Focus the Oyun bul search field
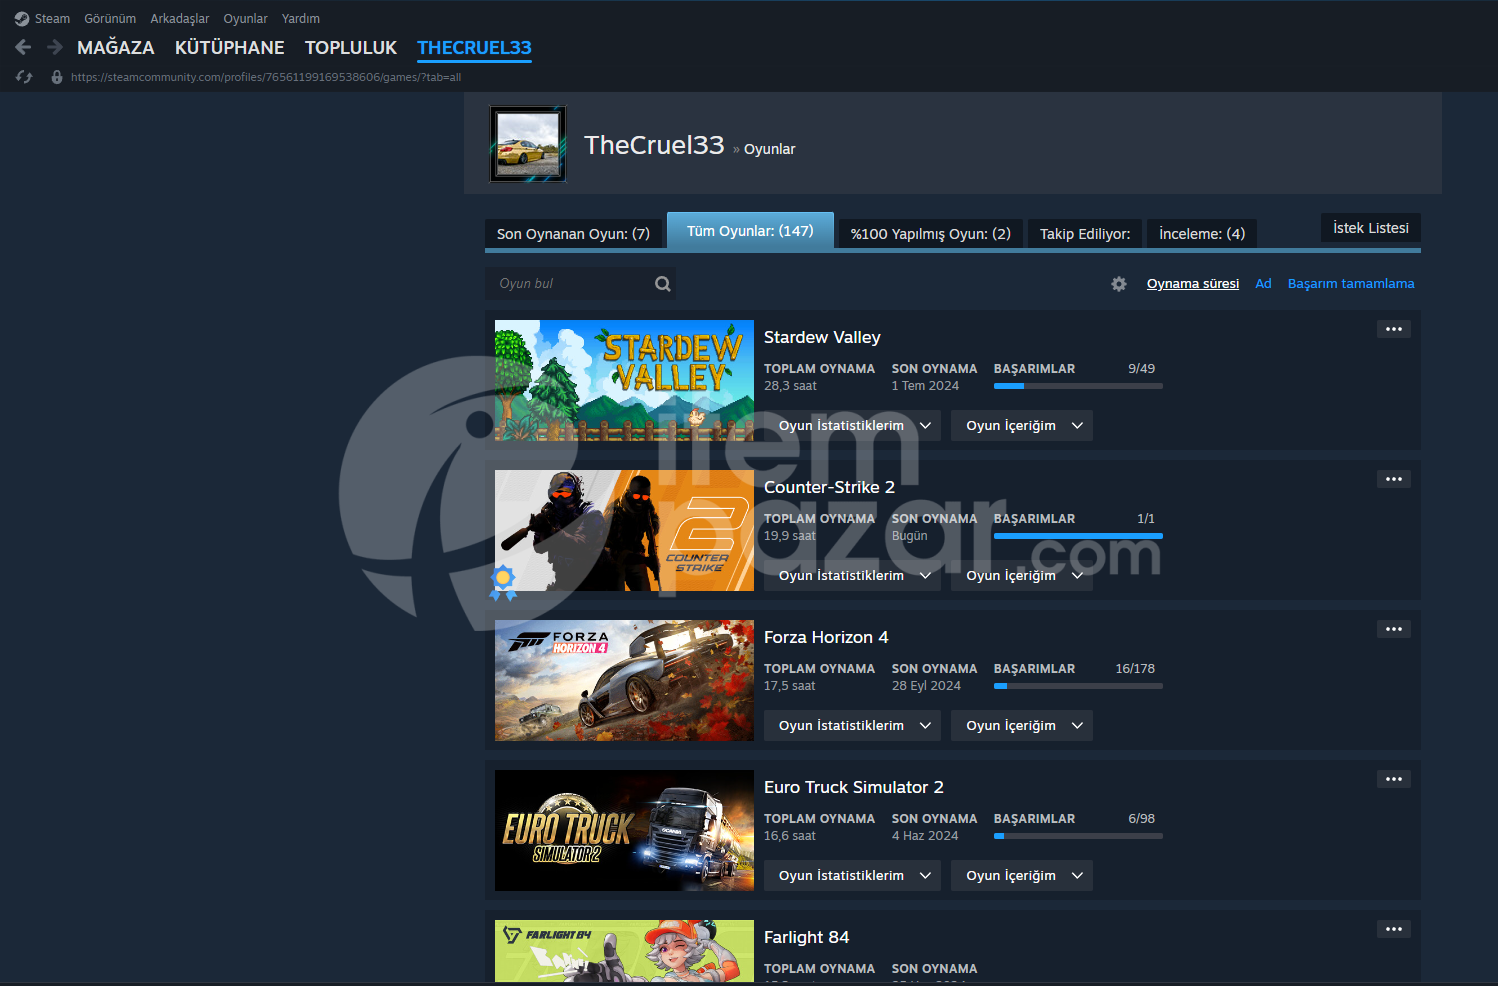 point(580,284)
